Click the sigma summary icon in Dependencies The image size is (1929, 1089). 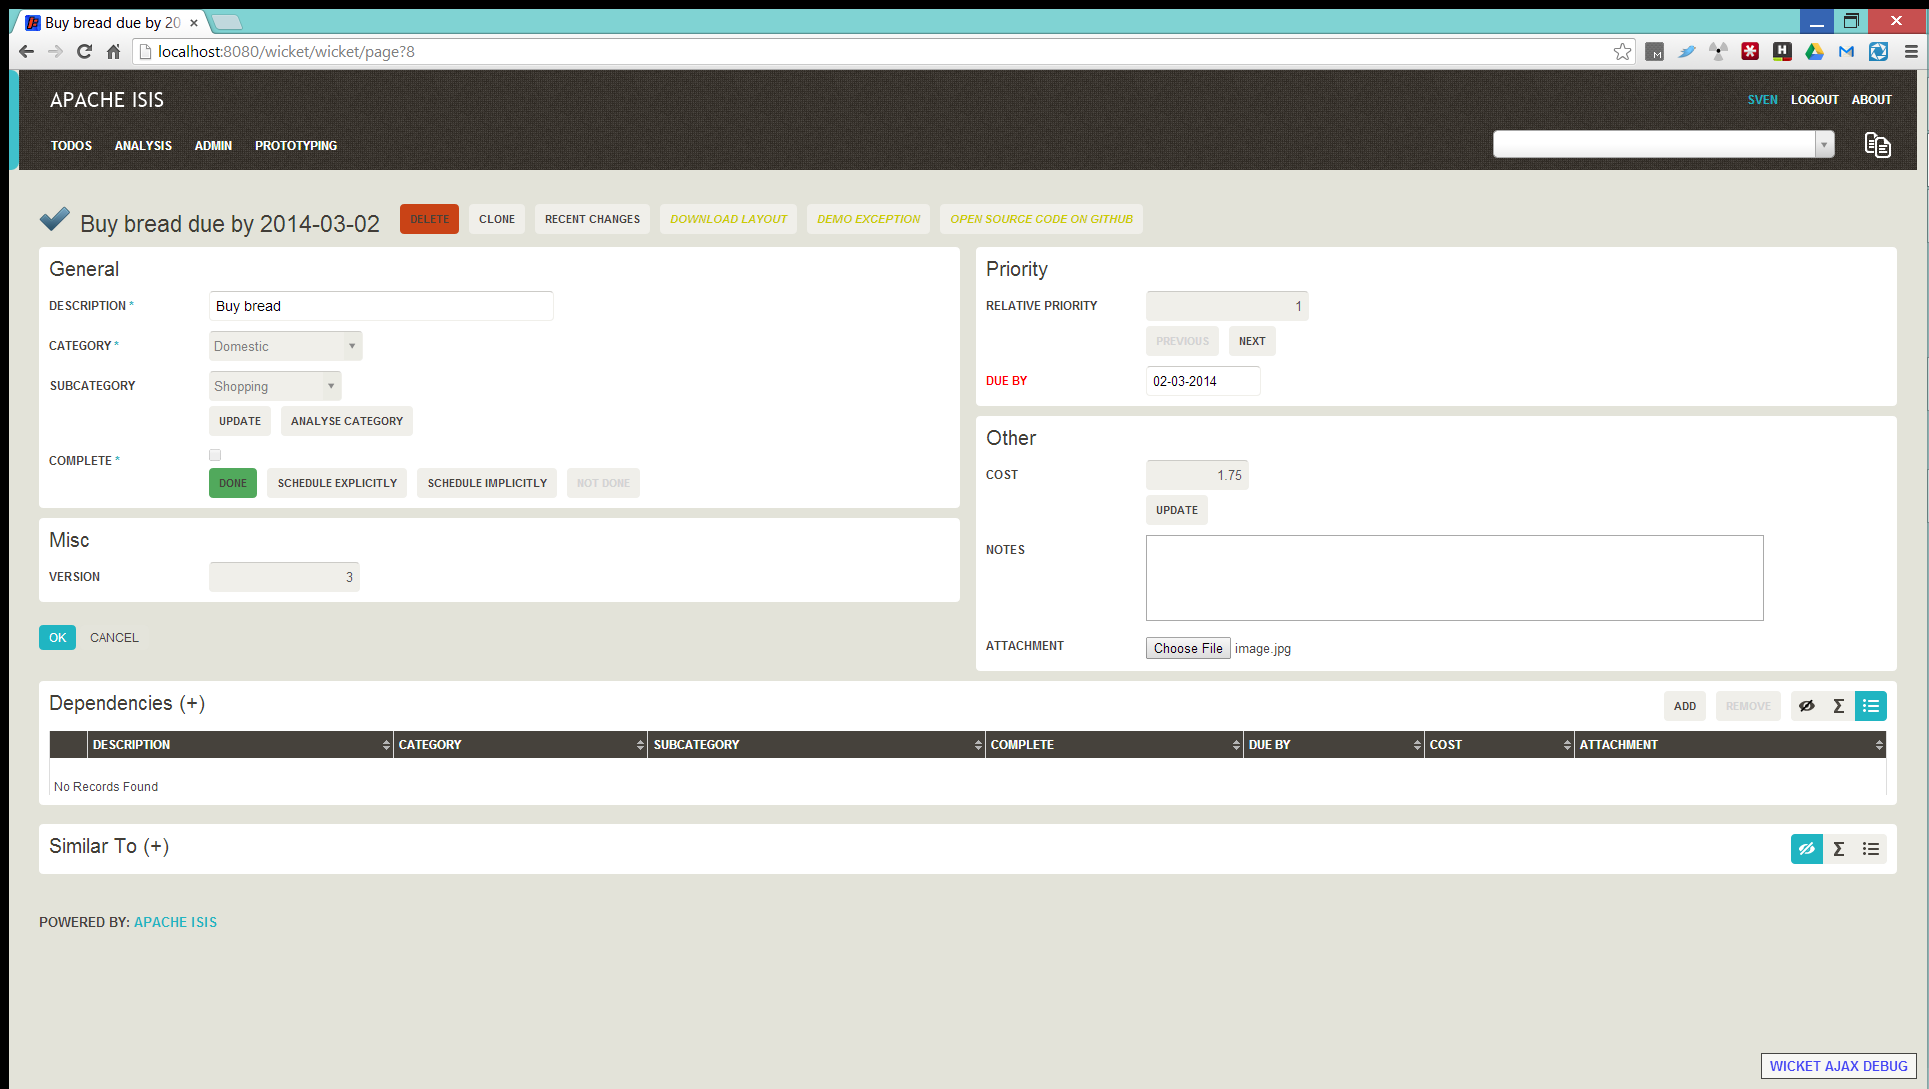point(1838,706)
